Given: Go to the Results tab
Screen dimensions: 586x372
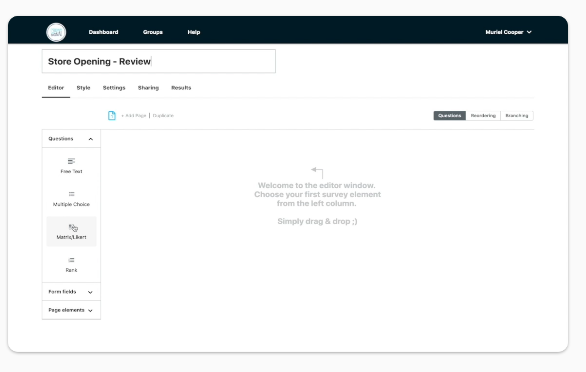Looking at the screenshot, I should pos(181,88).
